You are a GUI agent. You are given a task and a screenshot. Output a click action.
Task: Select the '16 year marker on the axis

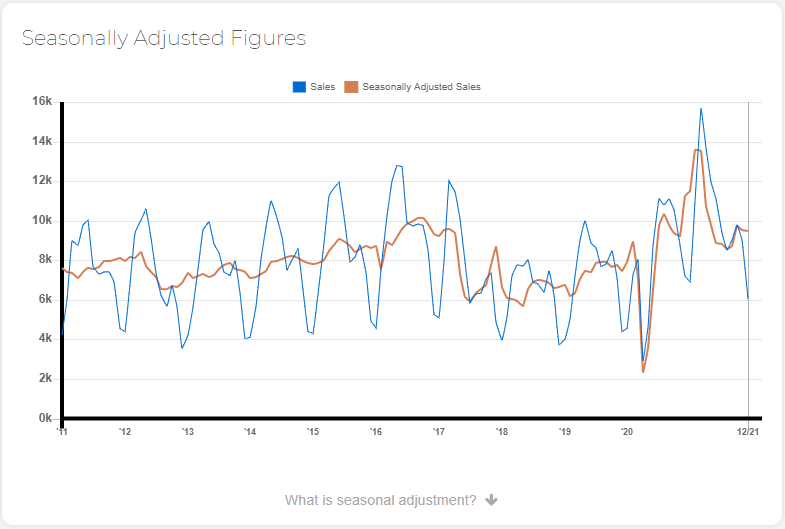coord(375,431)
